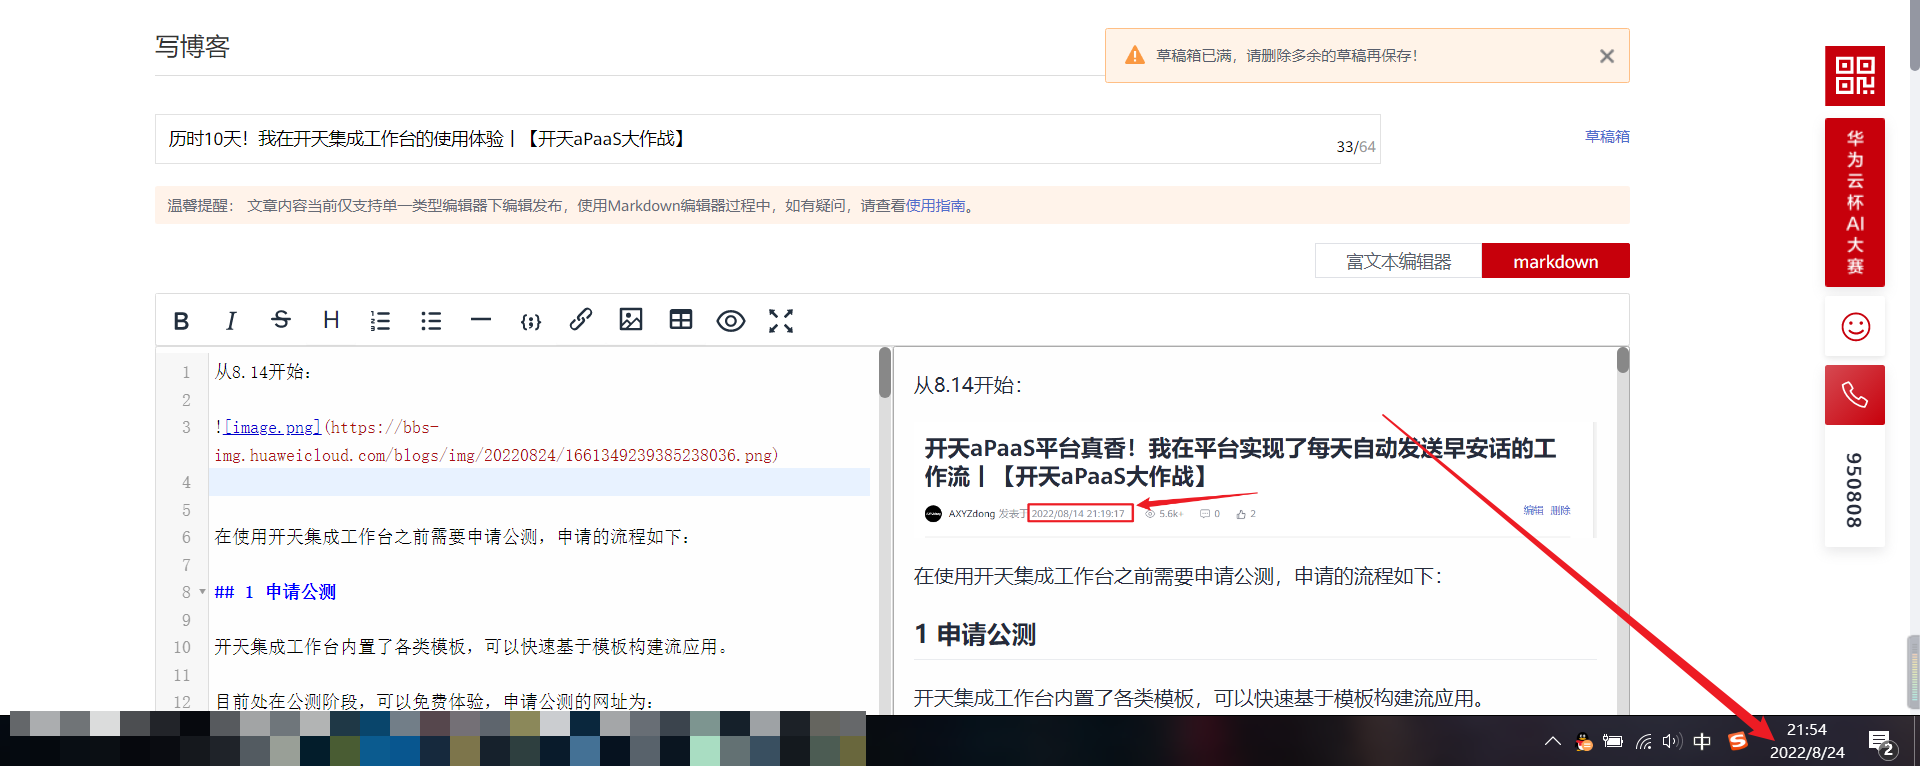Insert an unordered bullet list
This screenshot has width=1920, height=766.
tap(431, 321)
